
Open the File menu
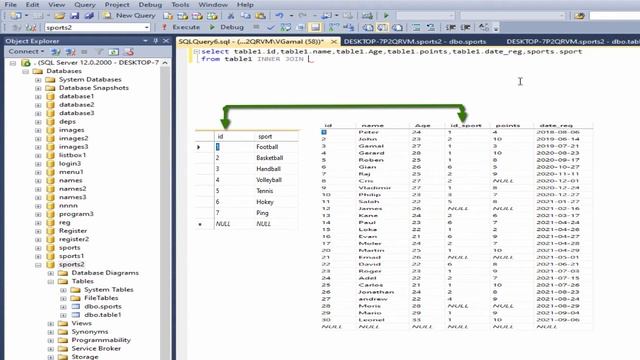[x=11, y=5]
